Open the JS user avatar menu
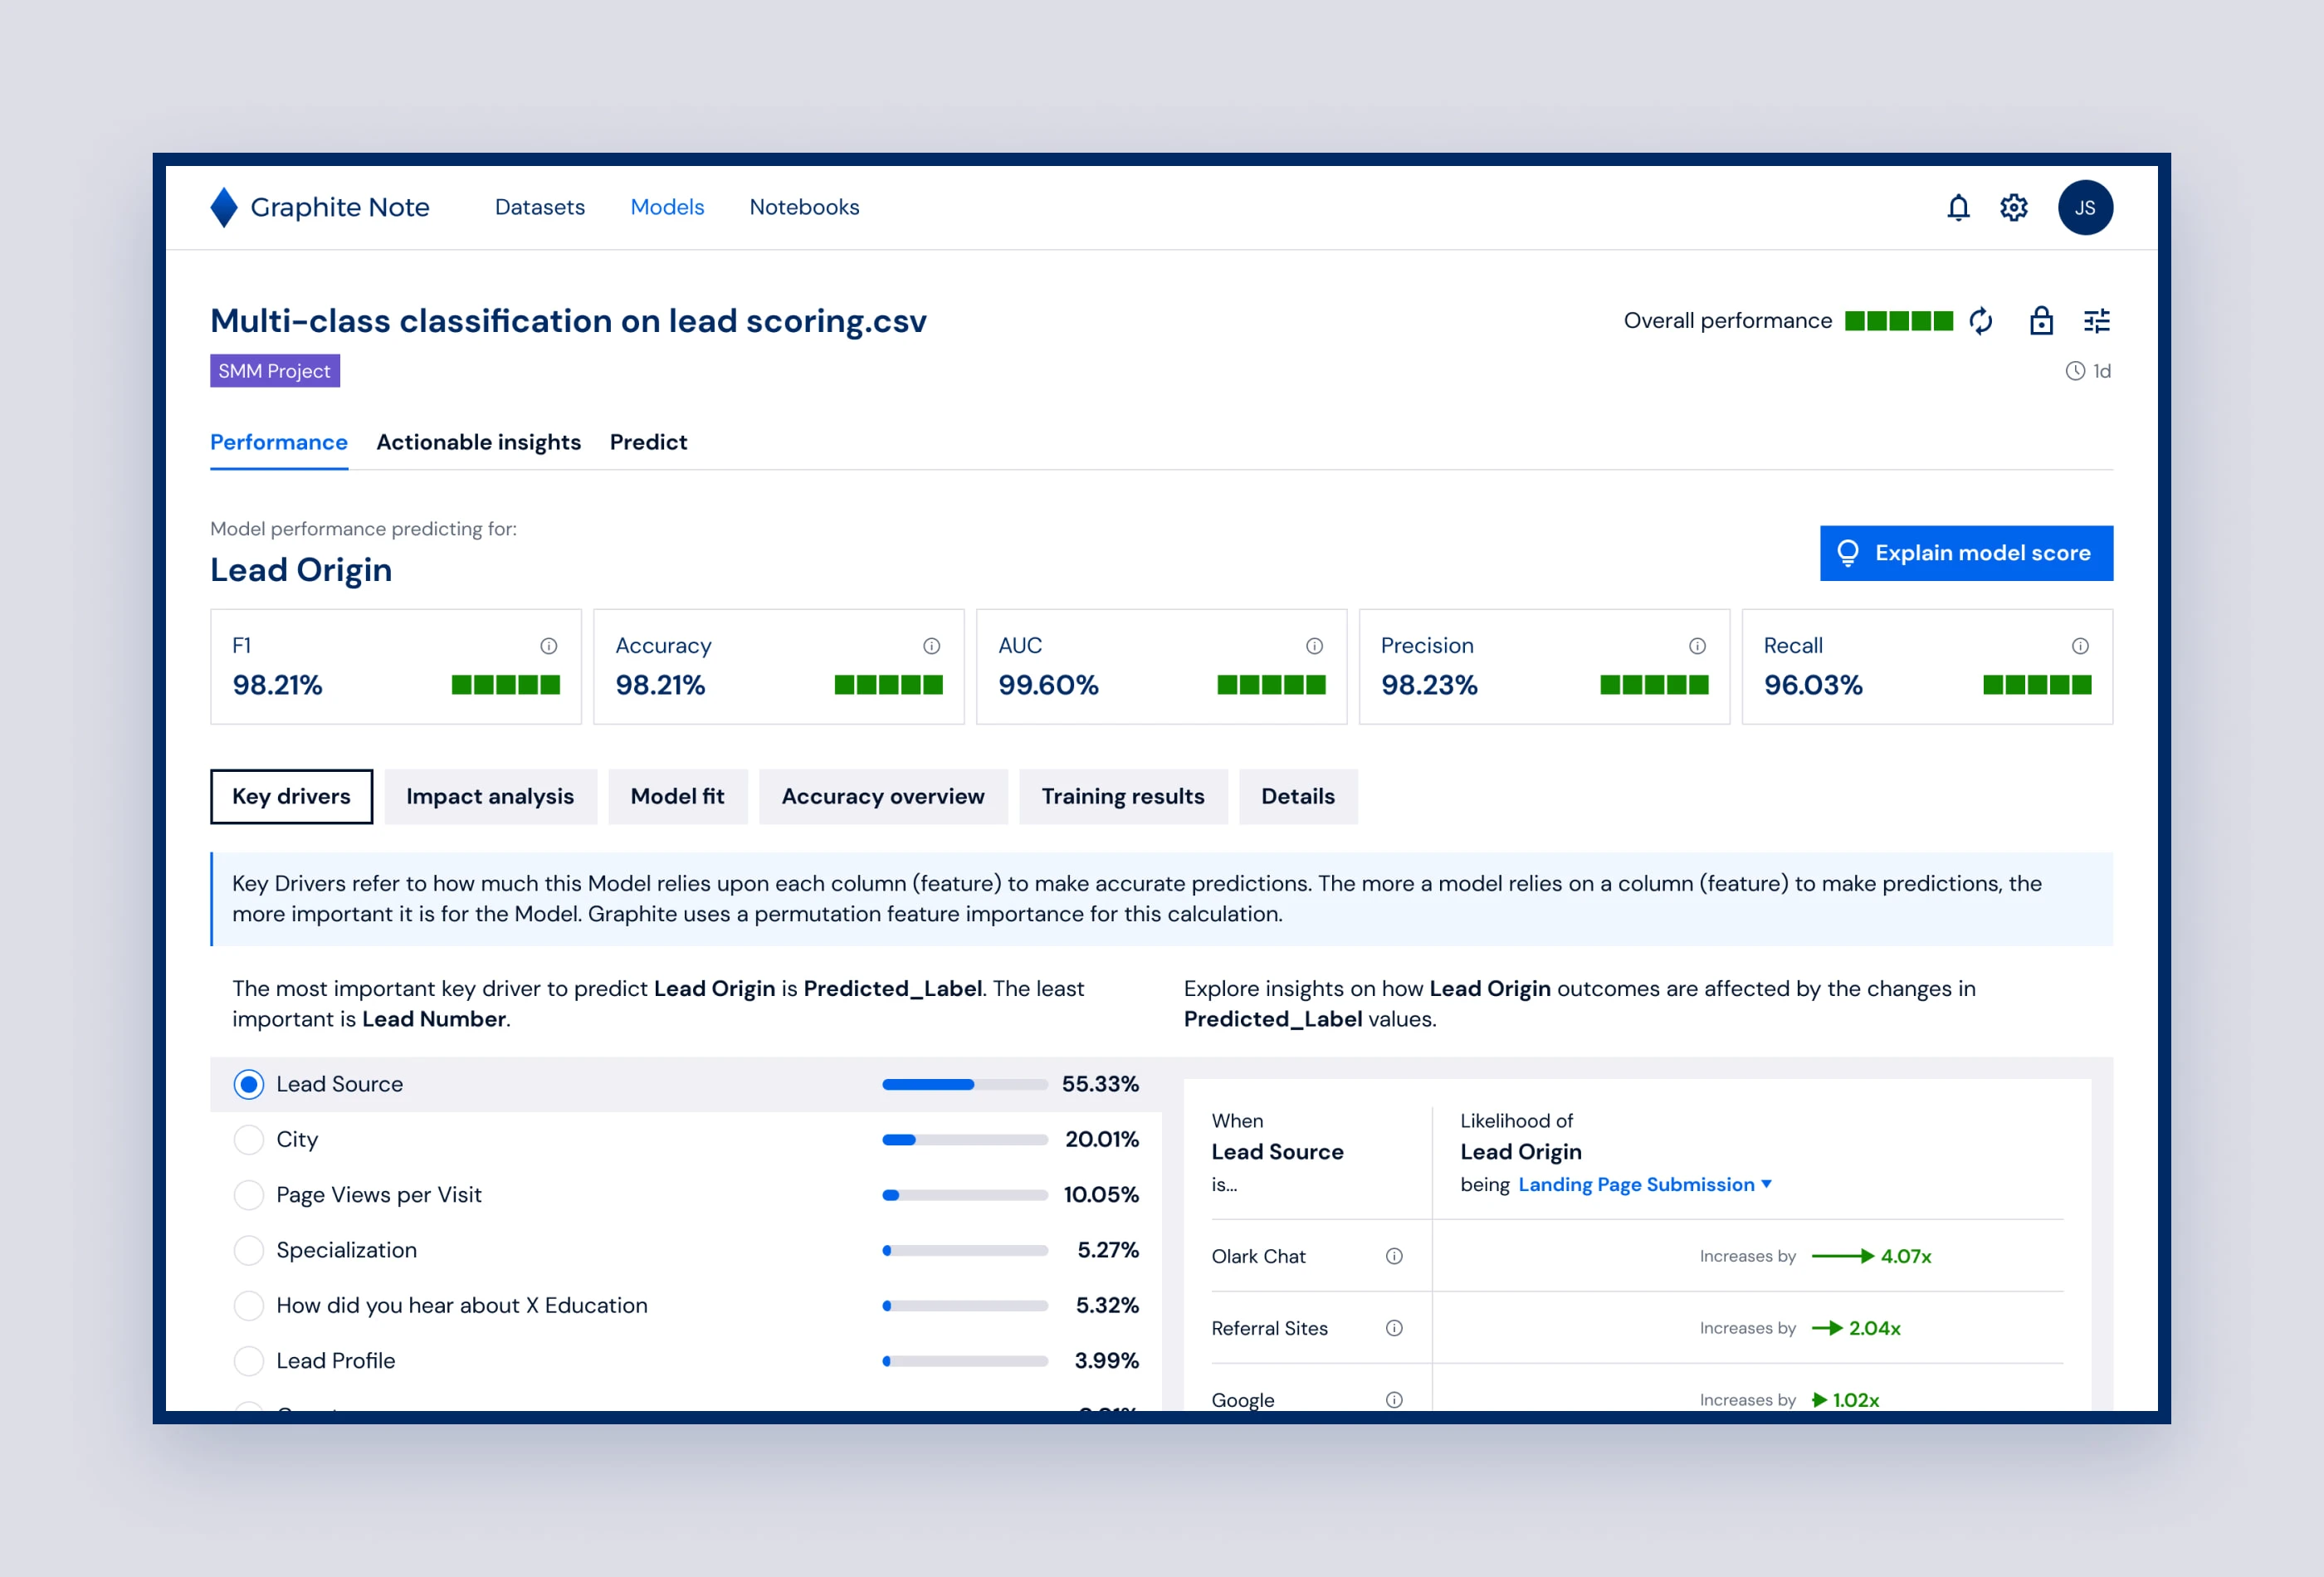This screenshot has height=1577, width=2324. (x=2084, y=207)
